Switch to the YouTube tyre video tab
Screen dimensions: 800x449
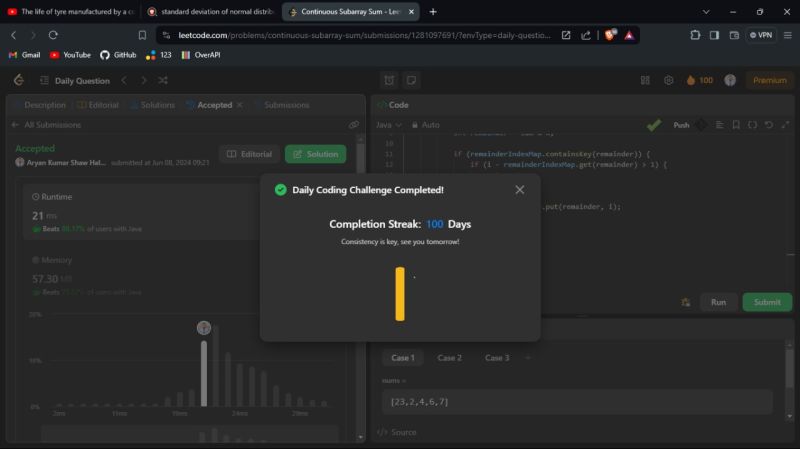click(71, 11)
